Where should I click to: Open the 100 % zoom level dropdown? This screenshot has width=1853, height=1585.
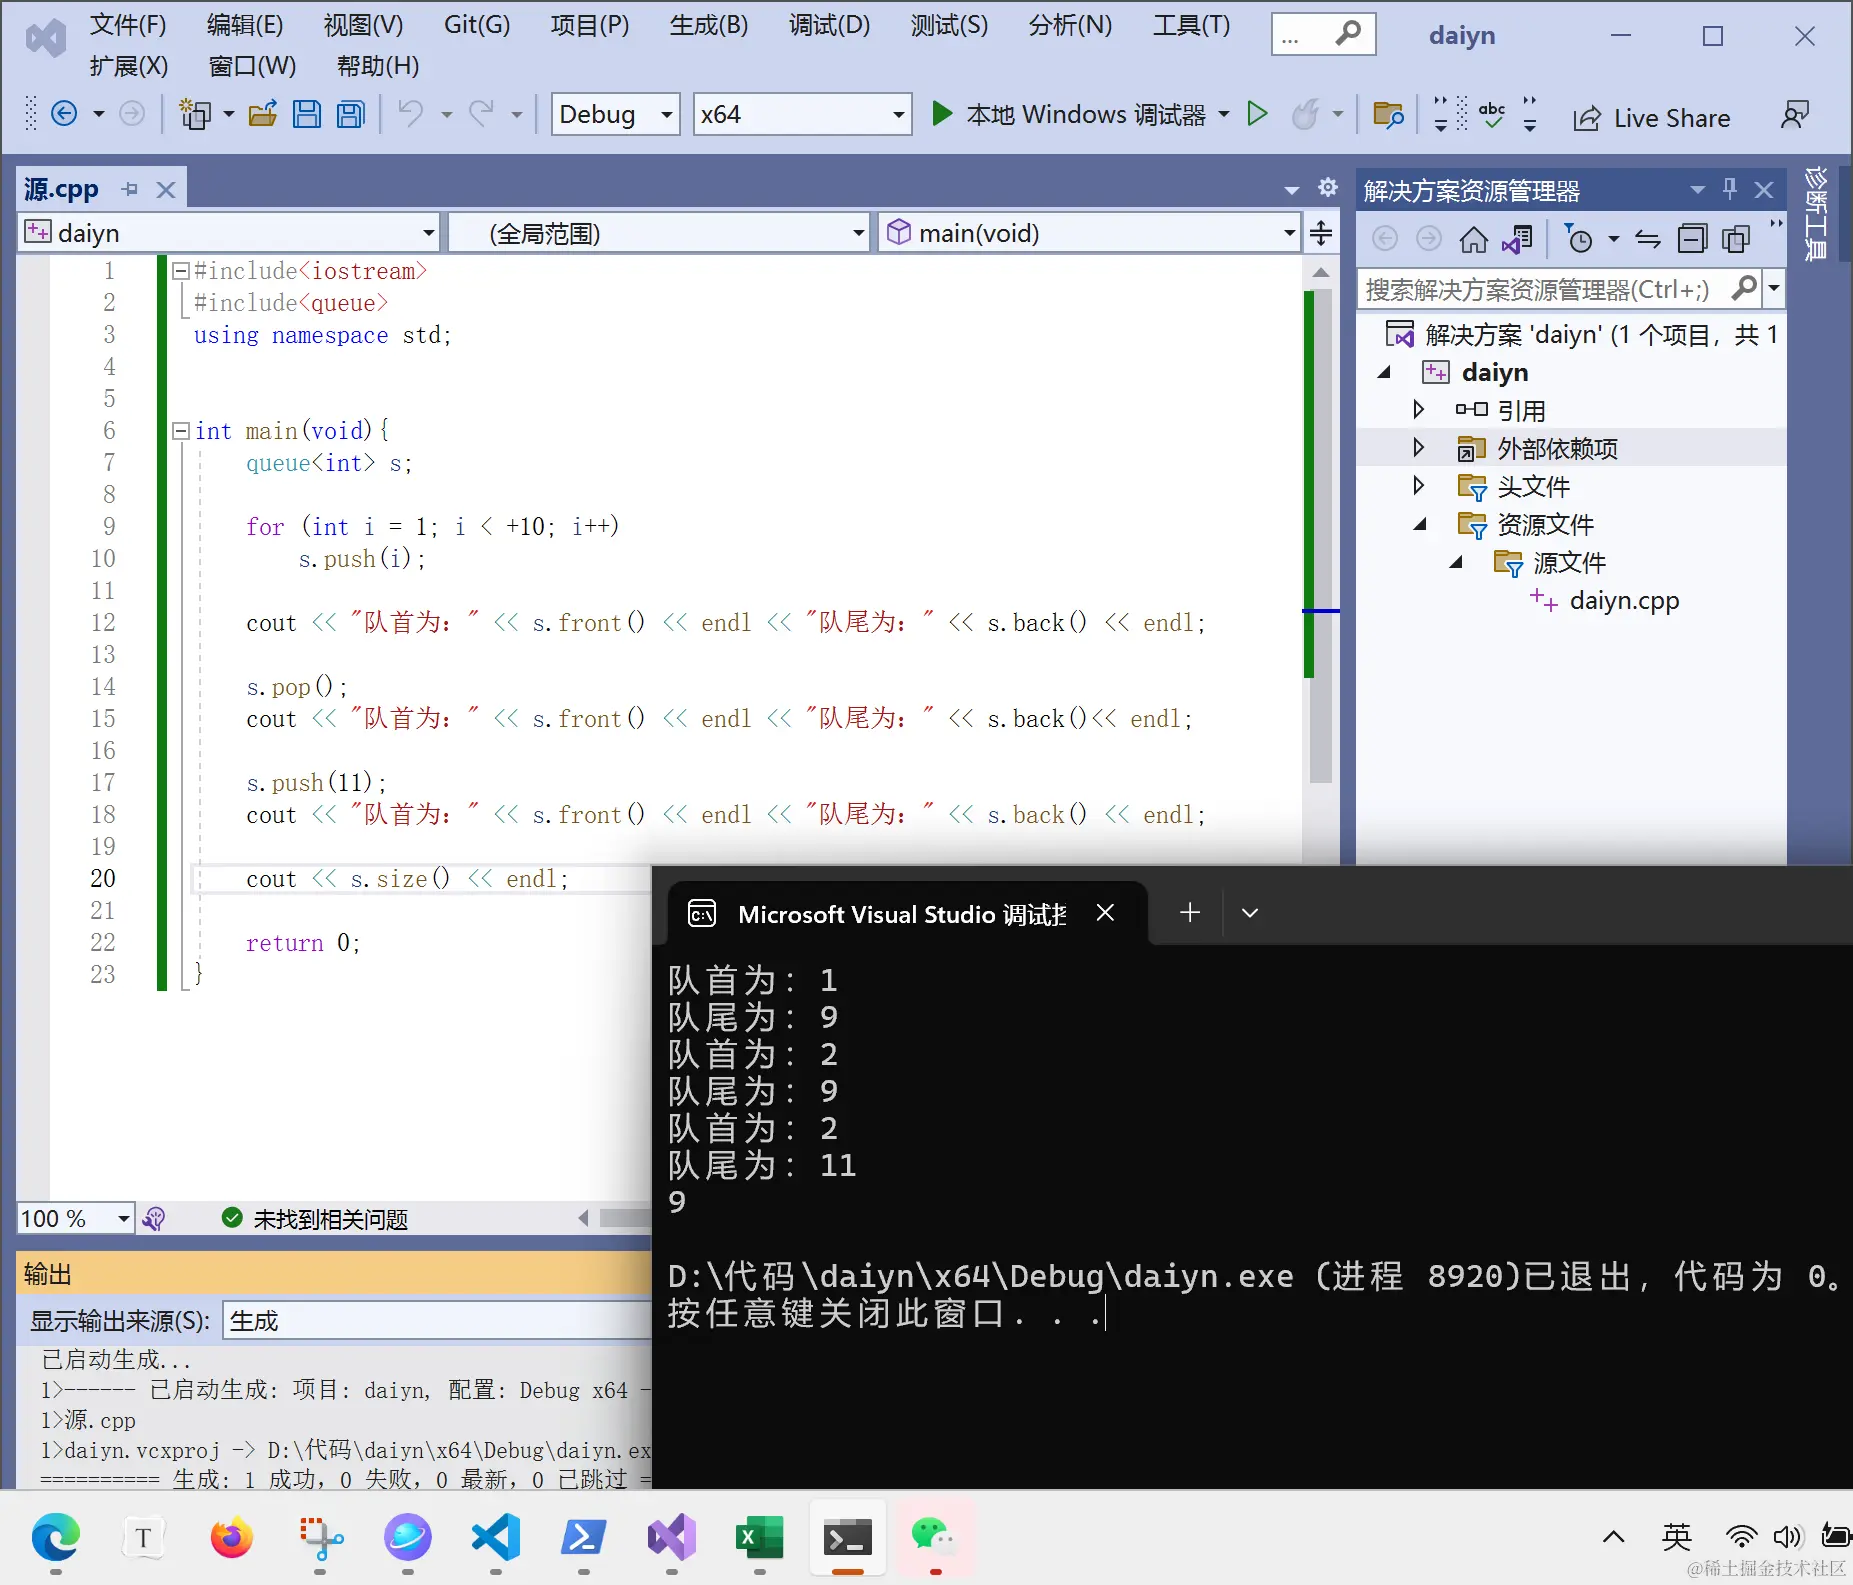[76, 1218]
